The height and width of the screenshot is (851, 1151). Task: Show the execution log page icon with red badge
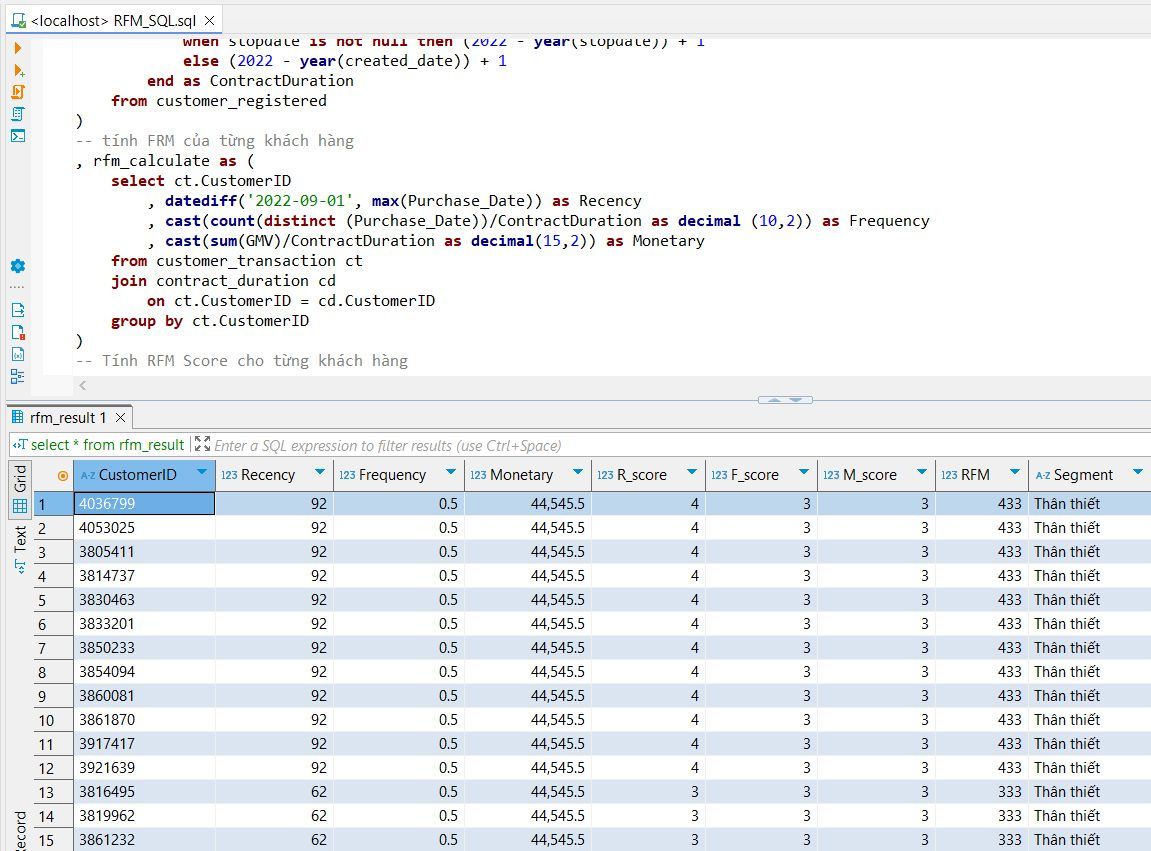[x=18, y=333]
